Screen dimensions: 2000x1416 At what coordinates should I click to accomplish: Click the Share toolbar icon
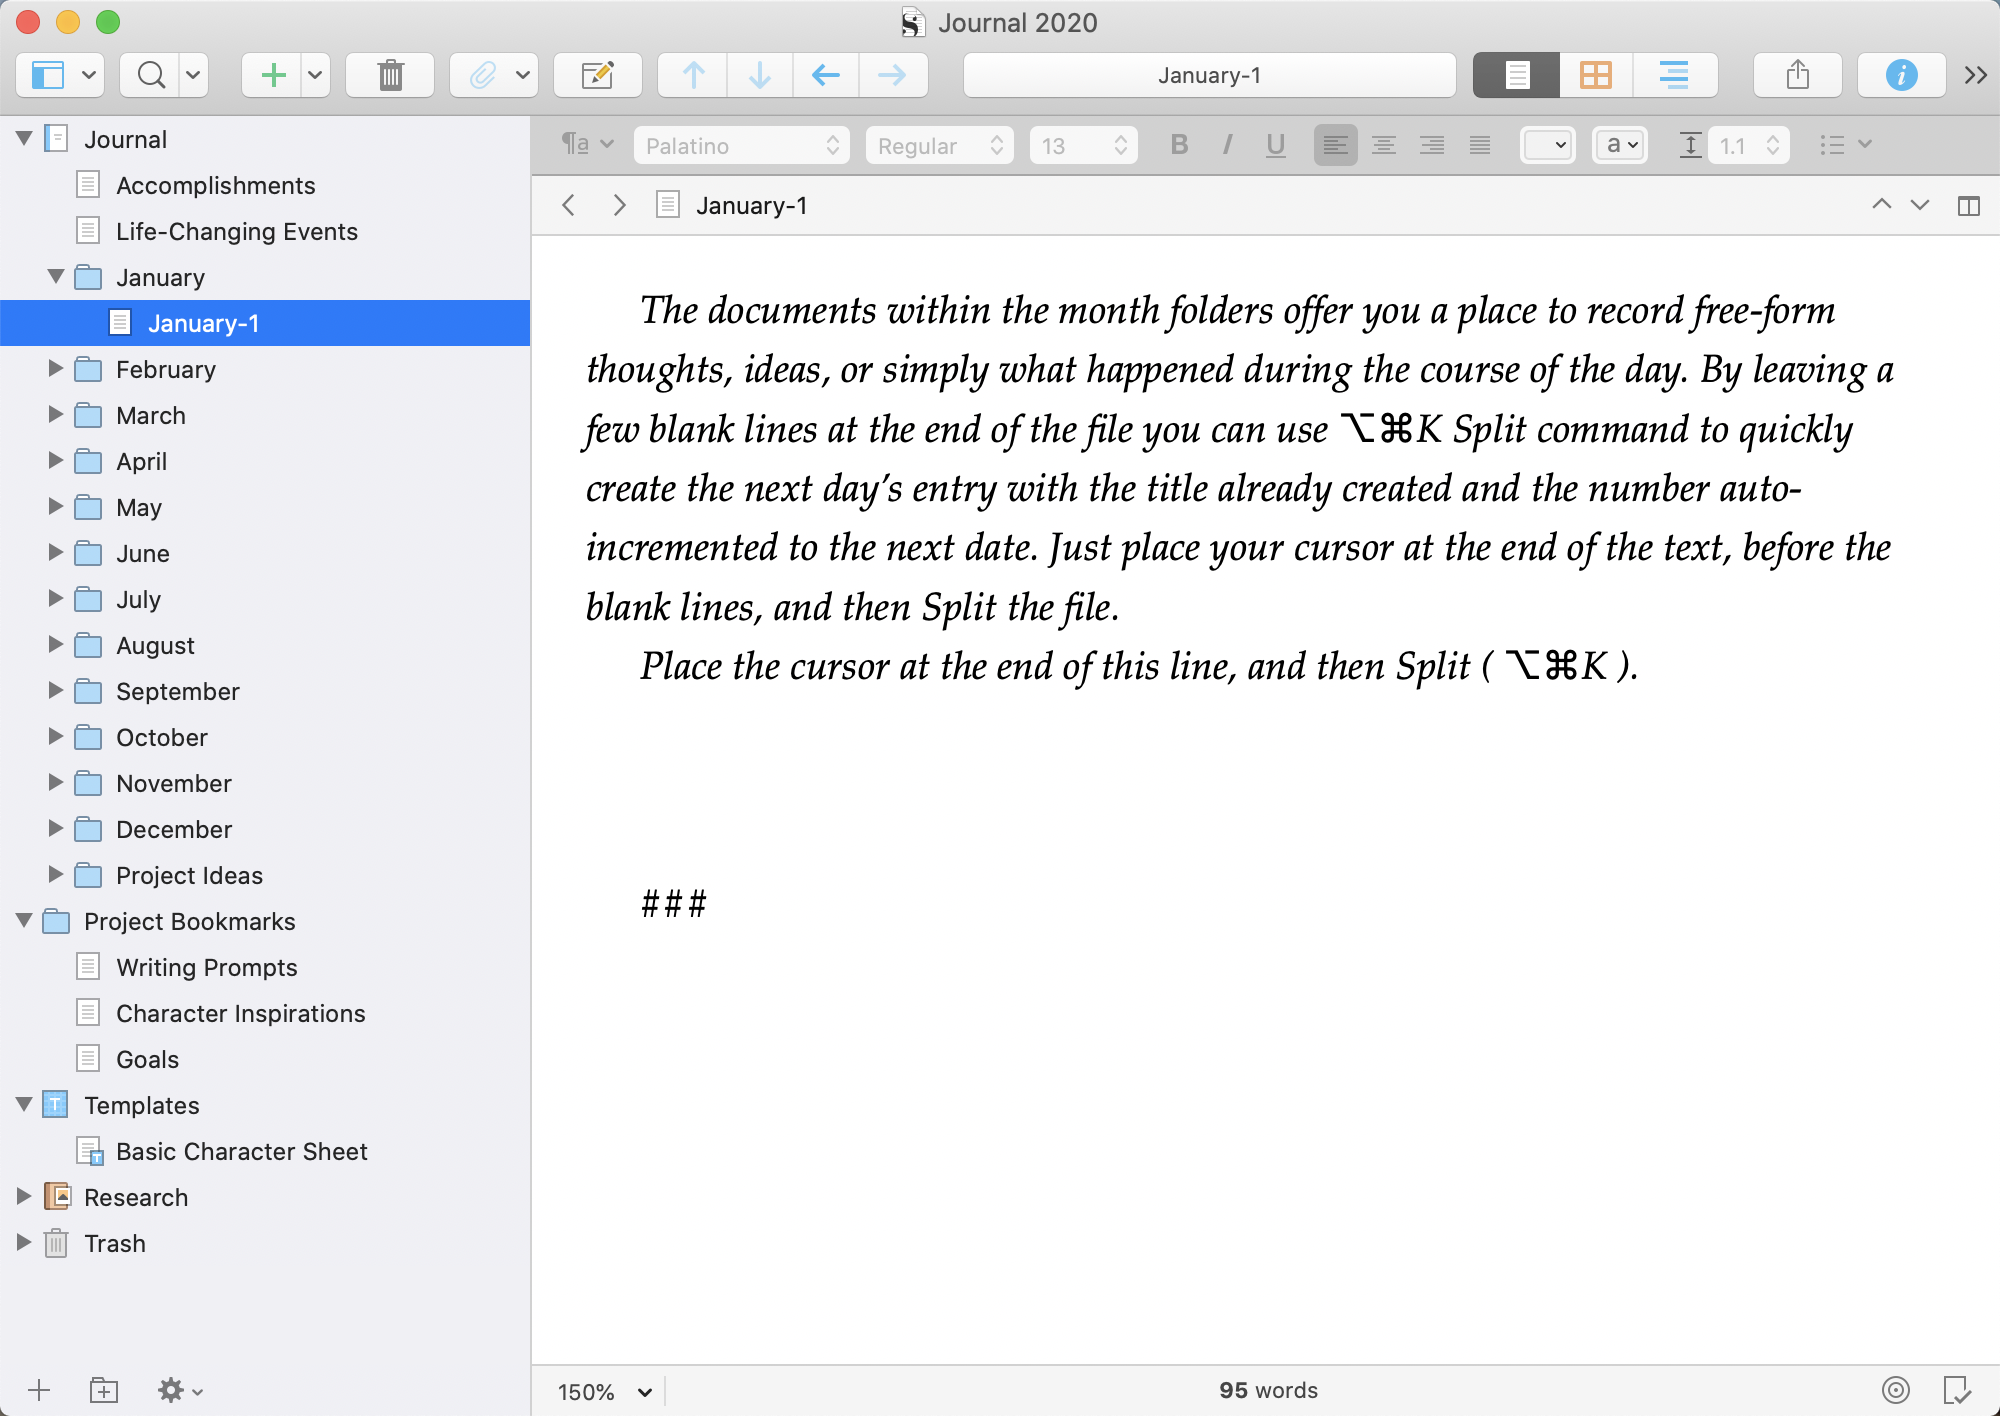(1798, 75)
